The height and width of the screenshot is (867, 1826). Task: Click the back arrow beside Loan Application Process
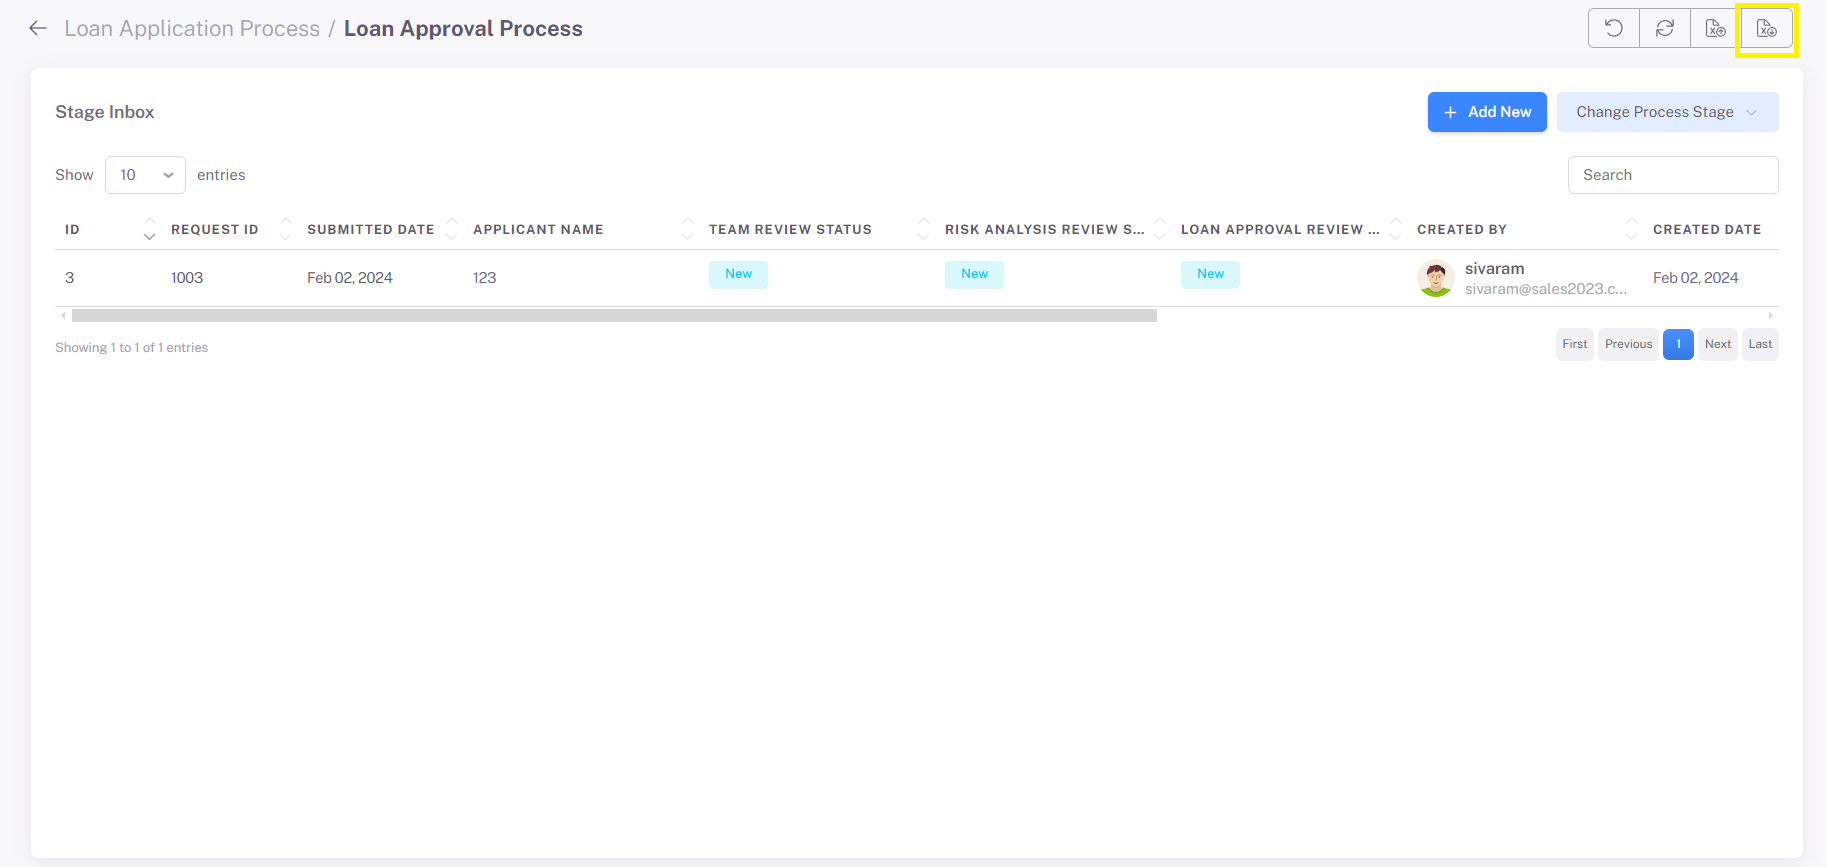pyautogui.click(x=38, y=28)
